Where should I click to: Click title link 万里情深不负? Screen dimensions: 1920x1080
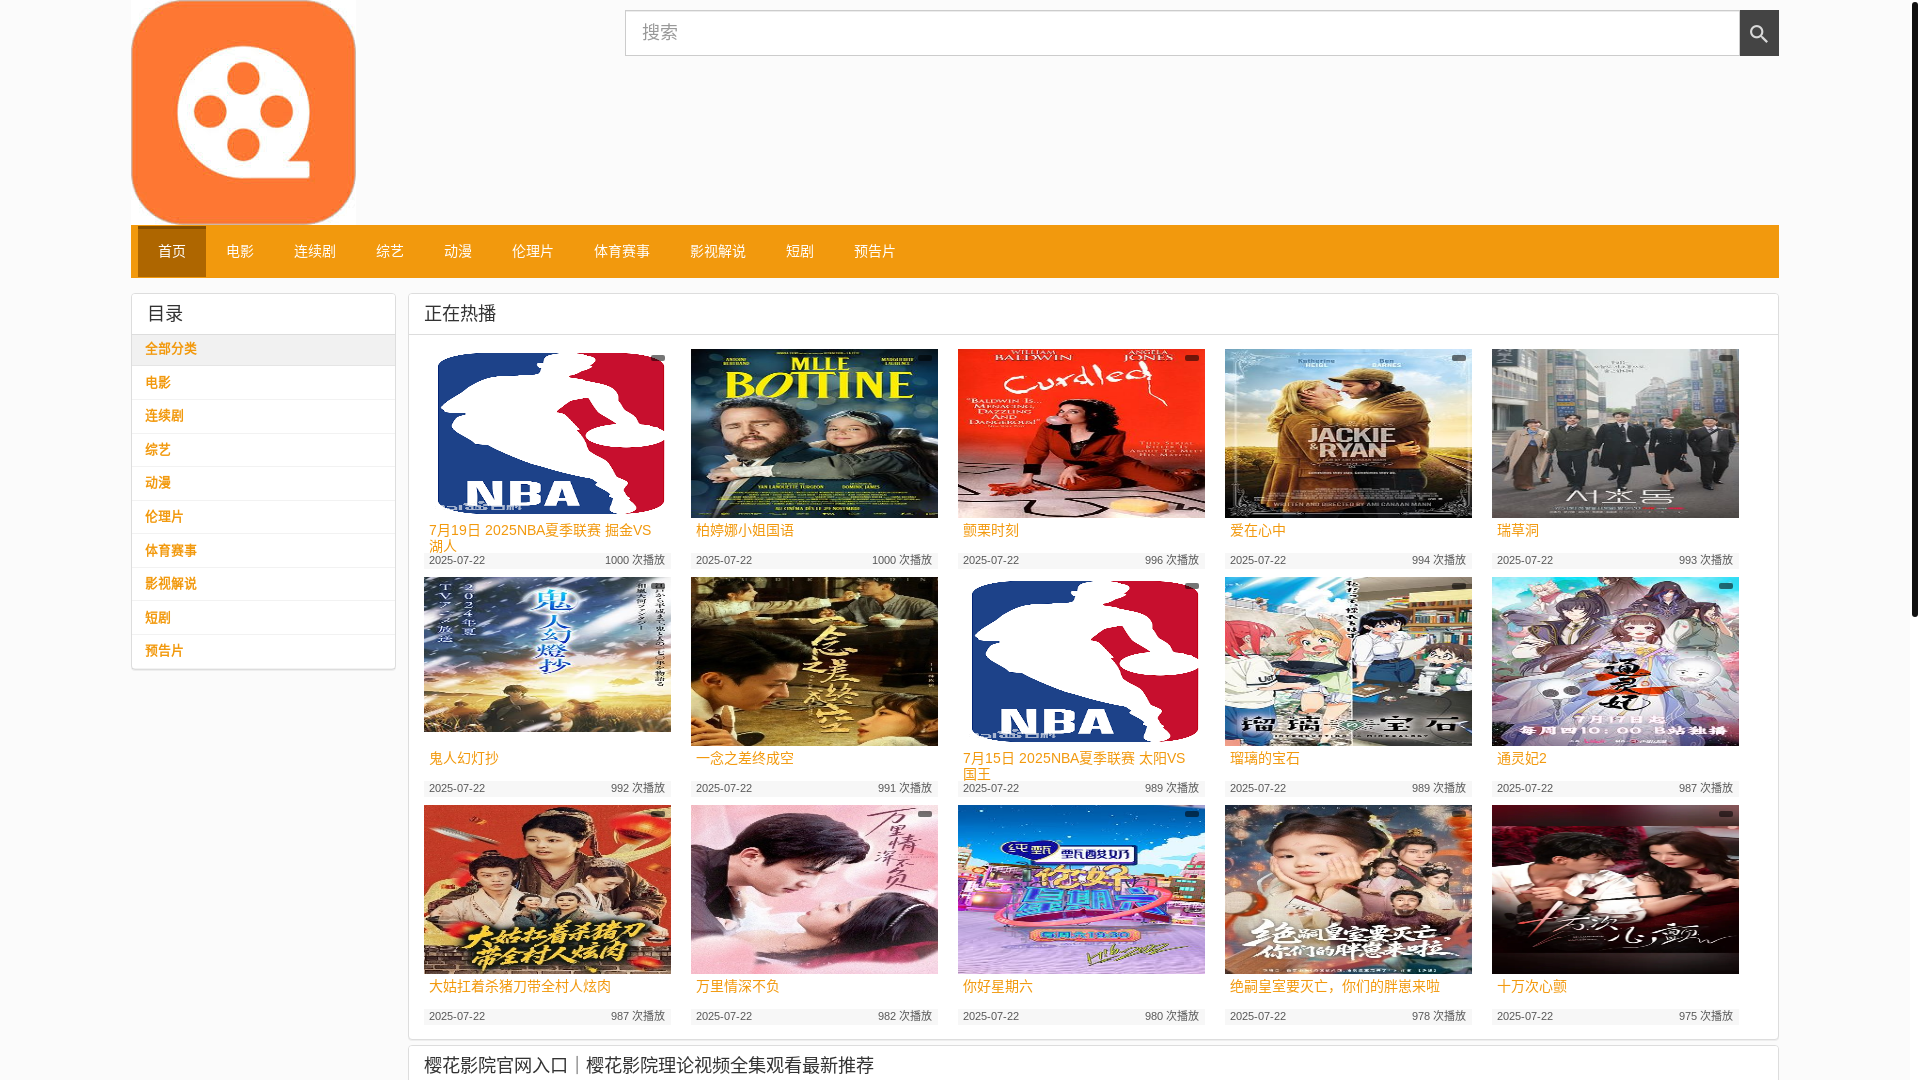coord(738,986)
